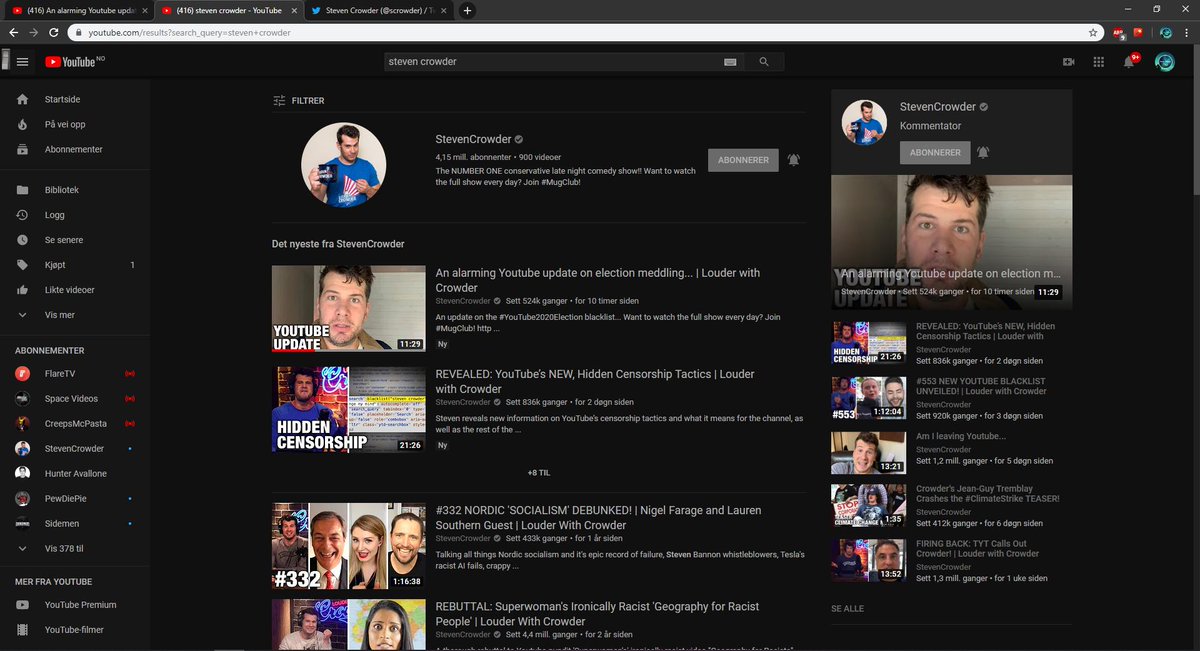Open the YouTube apps grid icon

pos(1098,62)
